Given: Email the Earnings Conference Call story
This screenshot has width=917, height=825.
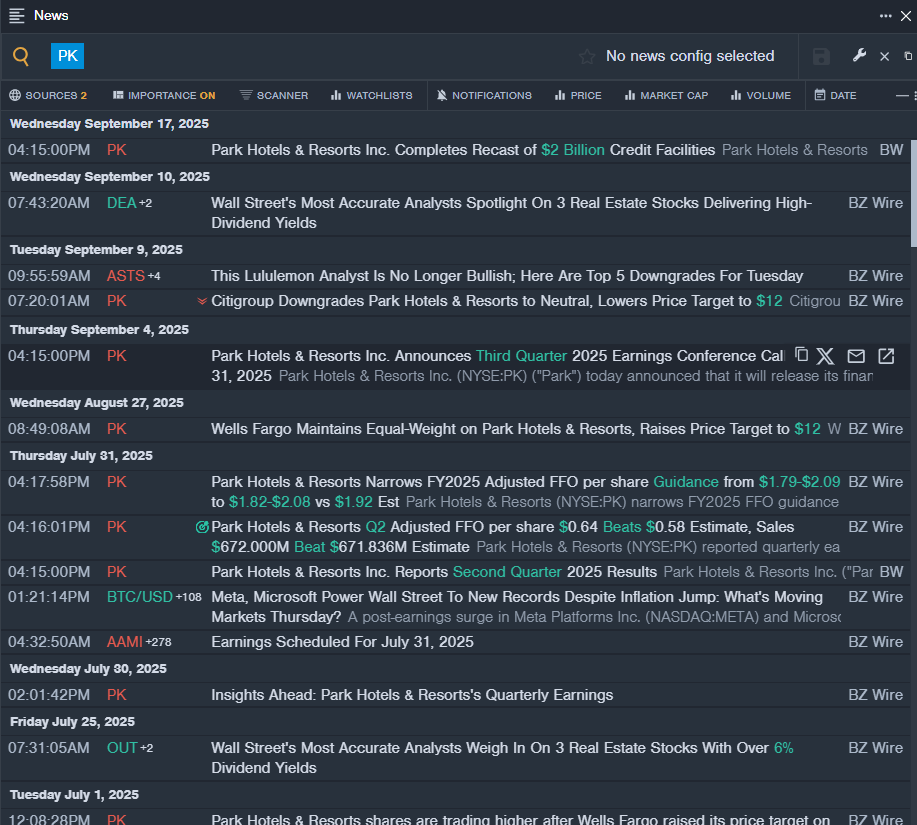Looking at the screenshot, I should click(856, 356).
